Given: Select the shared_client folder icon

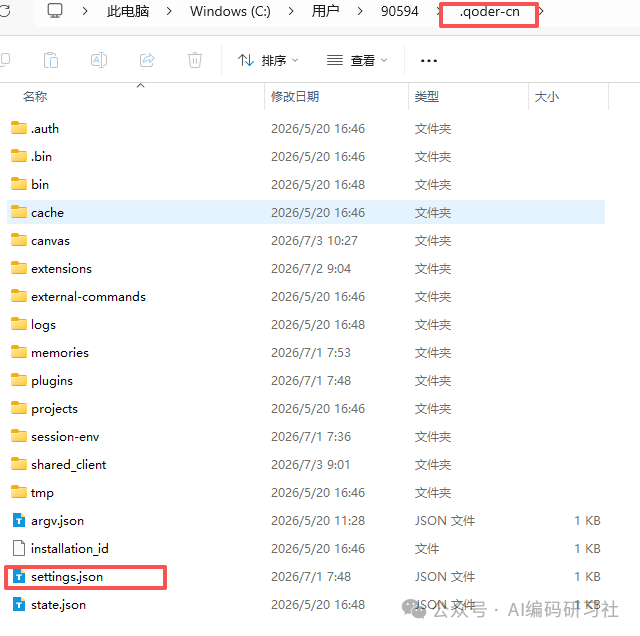Looking at the screenshot, I should click(x=19, y=465).
